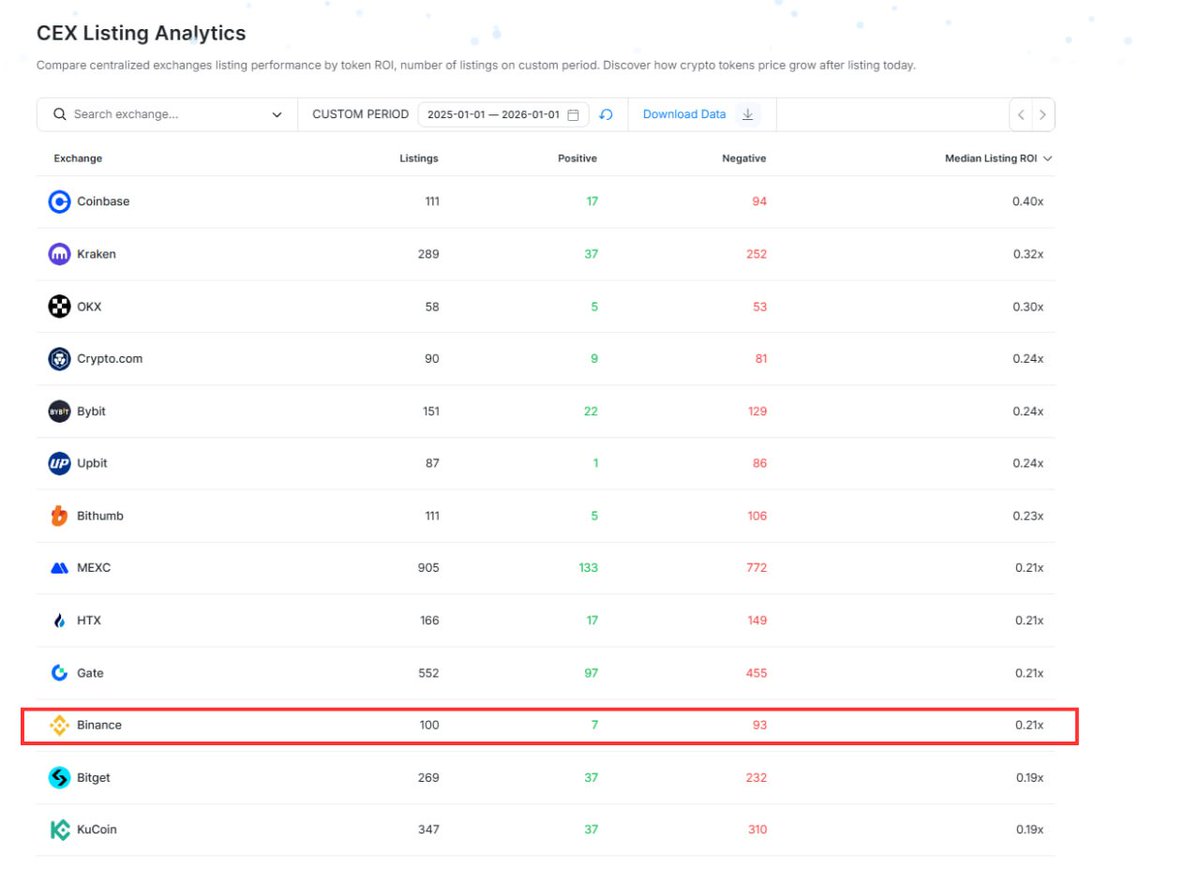The height and width of the screenshot is (869, 1200).
Task: Open the HTX exchange name link
Action: [89, 621]
